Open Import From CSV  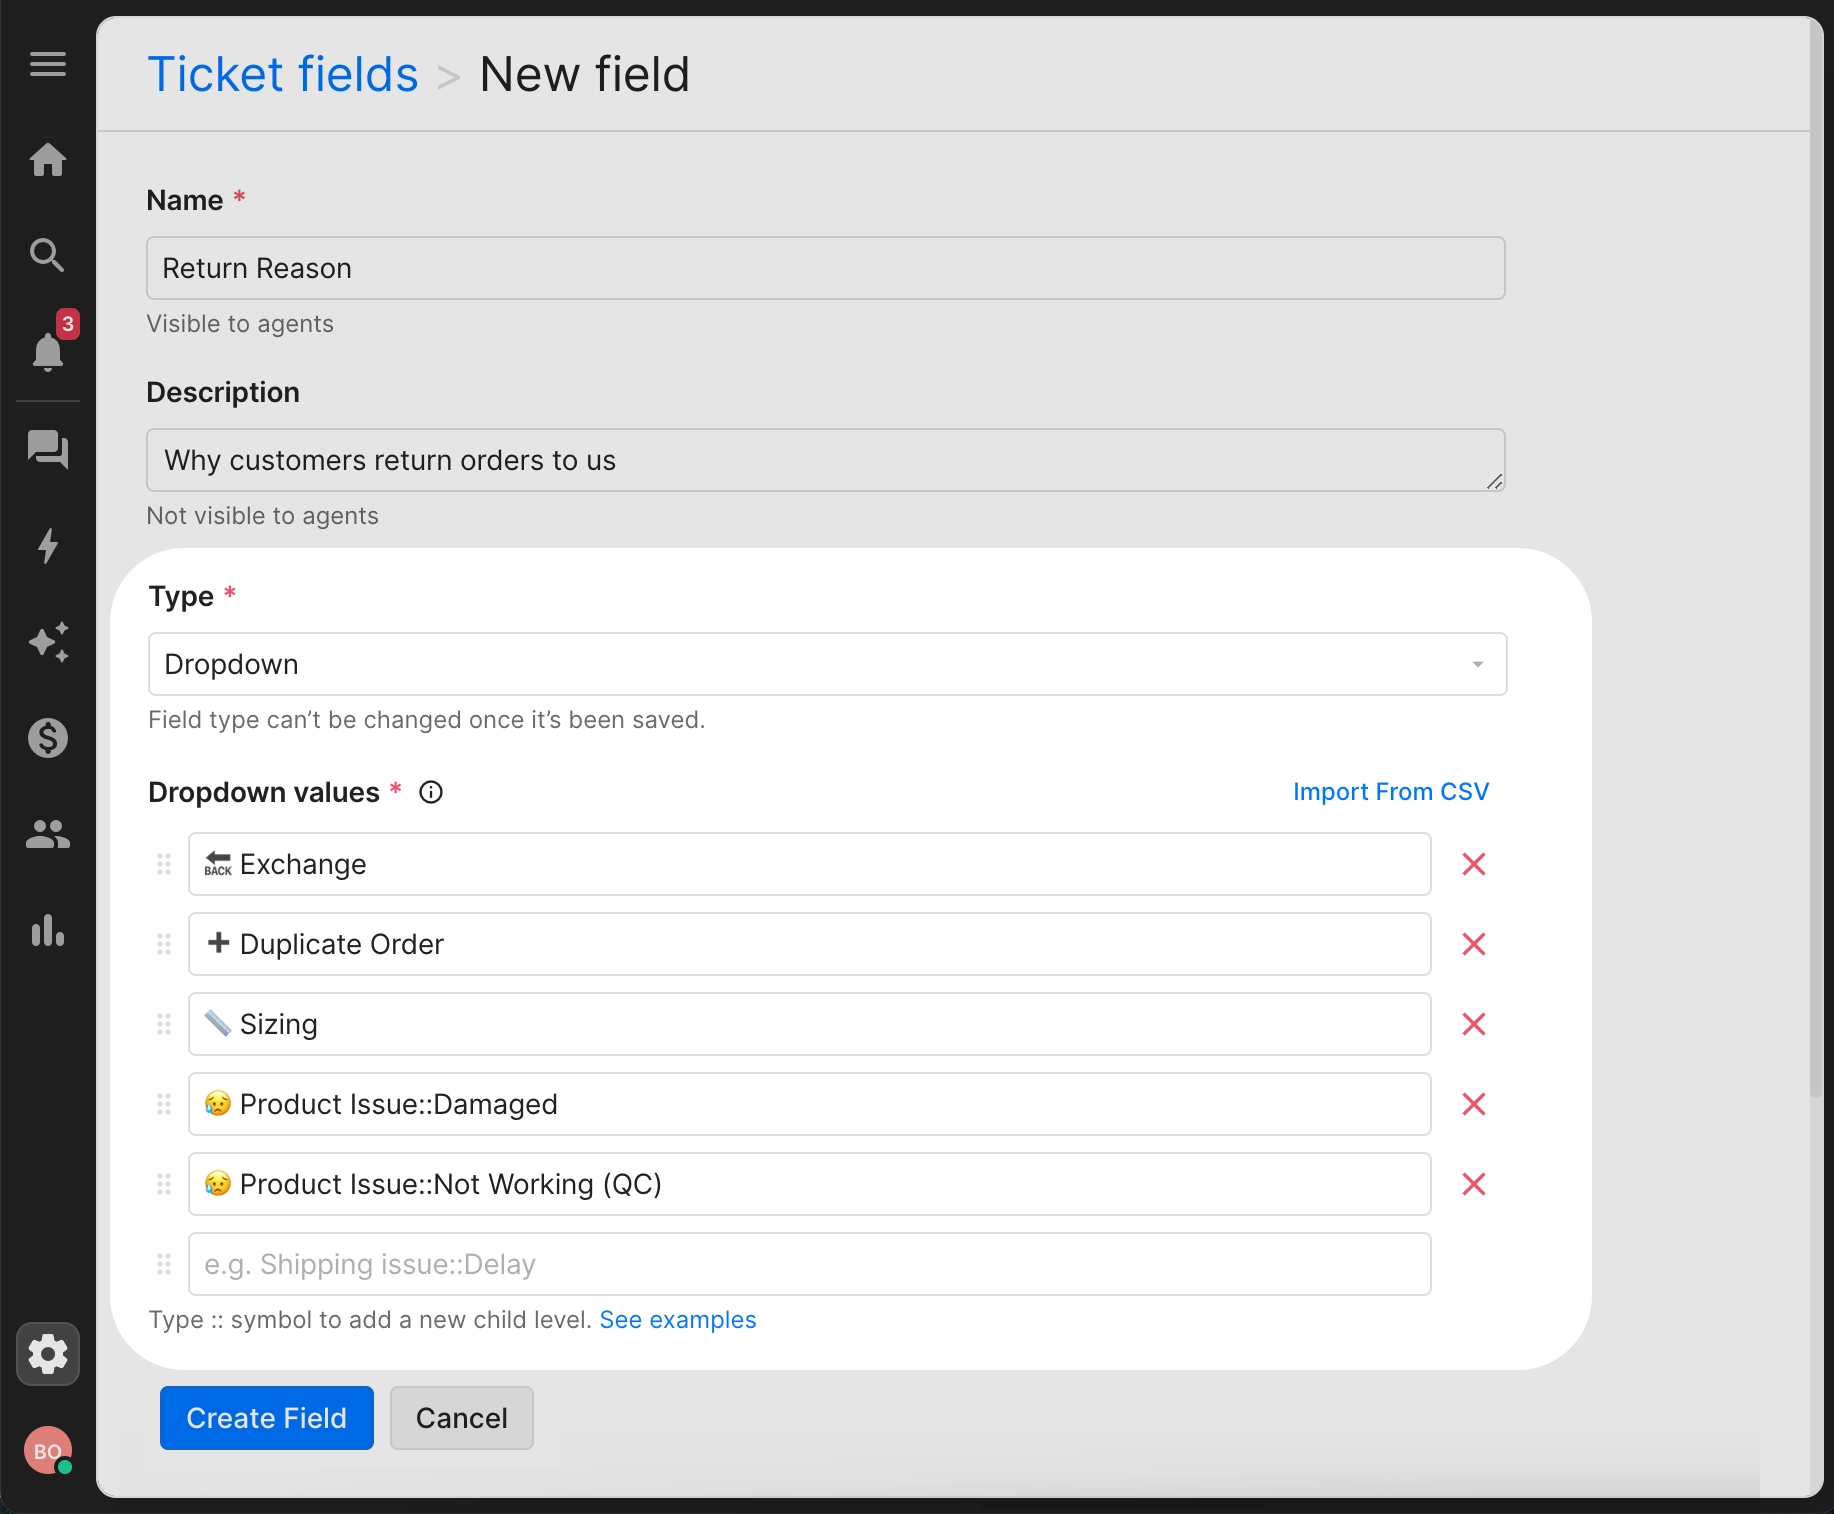coord(1391,791)
